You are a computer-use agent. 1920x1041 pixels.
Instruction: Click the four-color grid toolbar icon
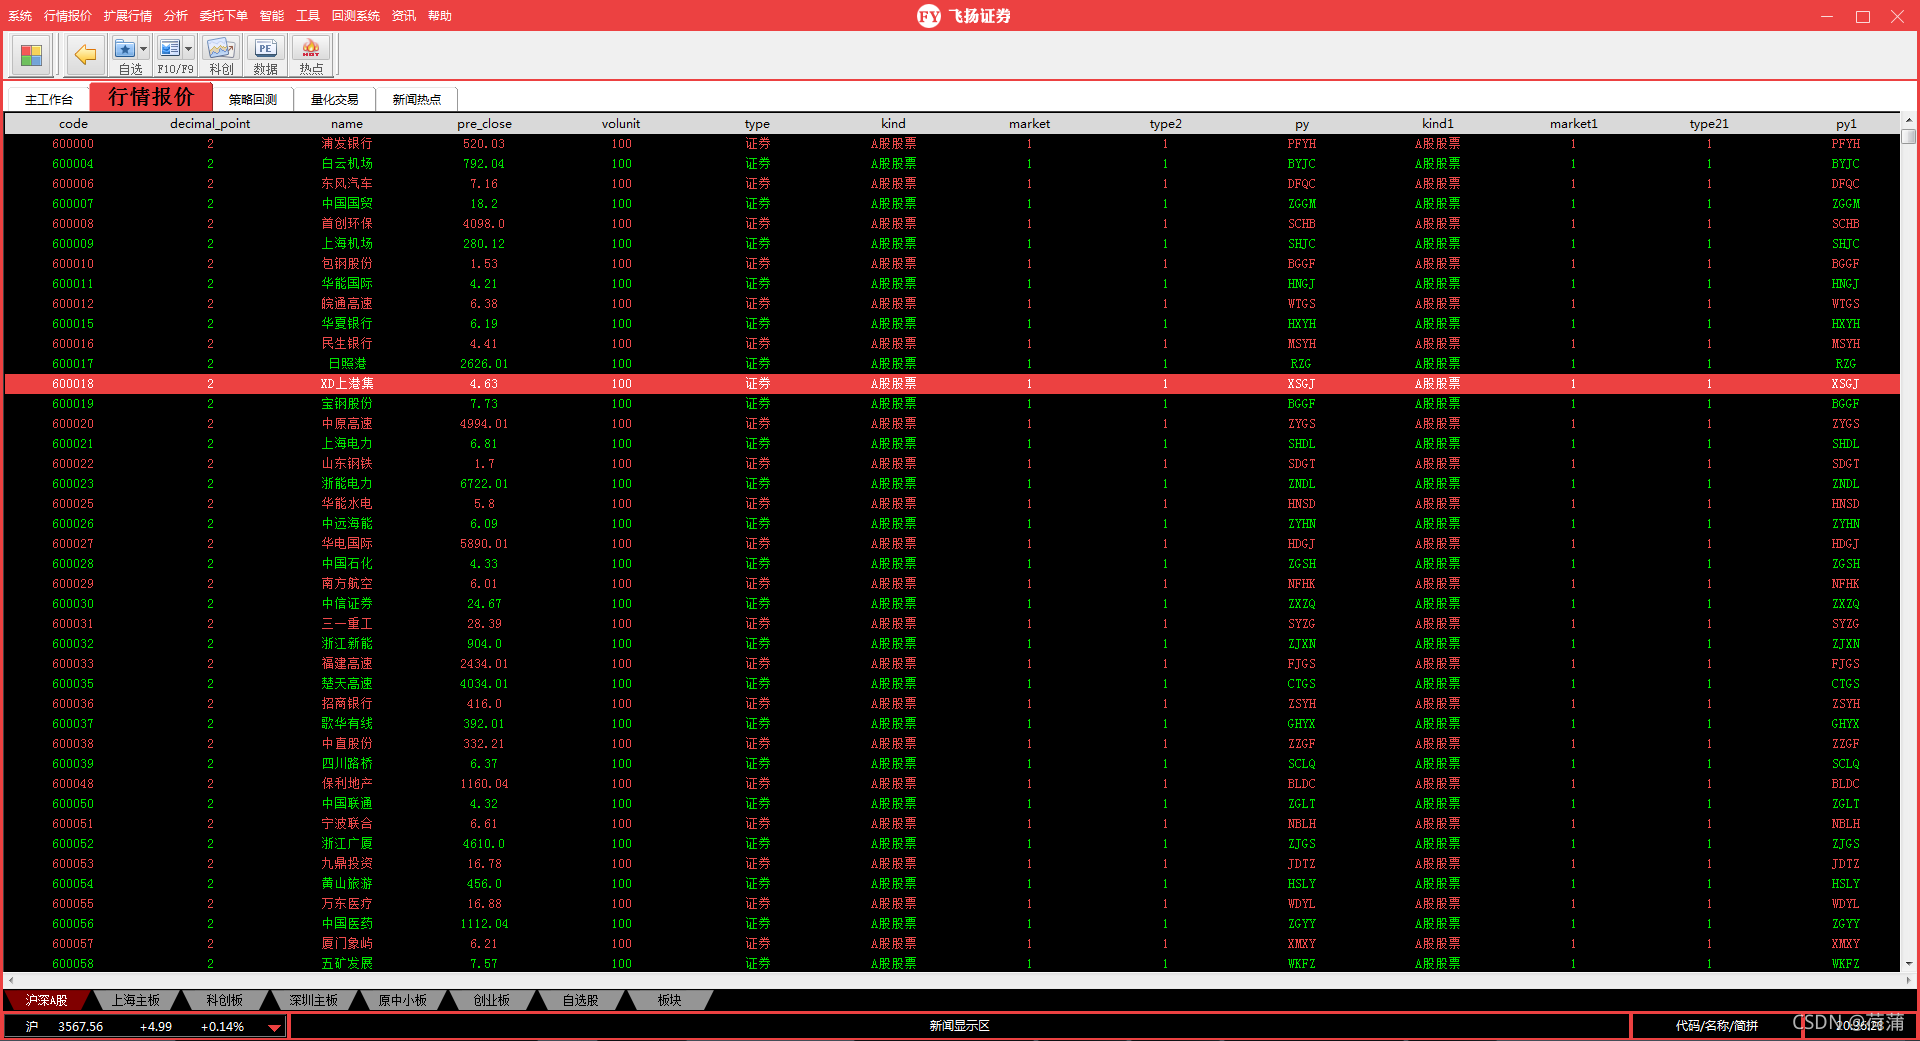[x=31, y=55]
